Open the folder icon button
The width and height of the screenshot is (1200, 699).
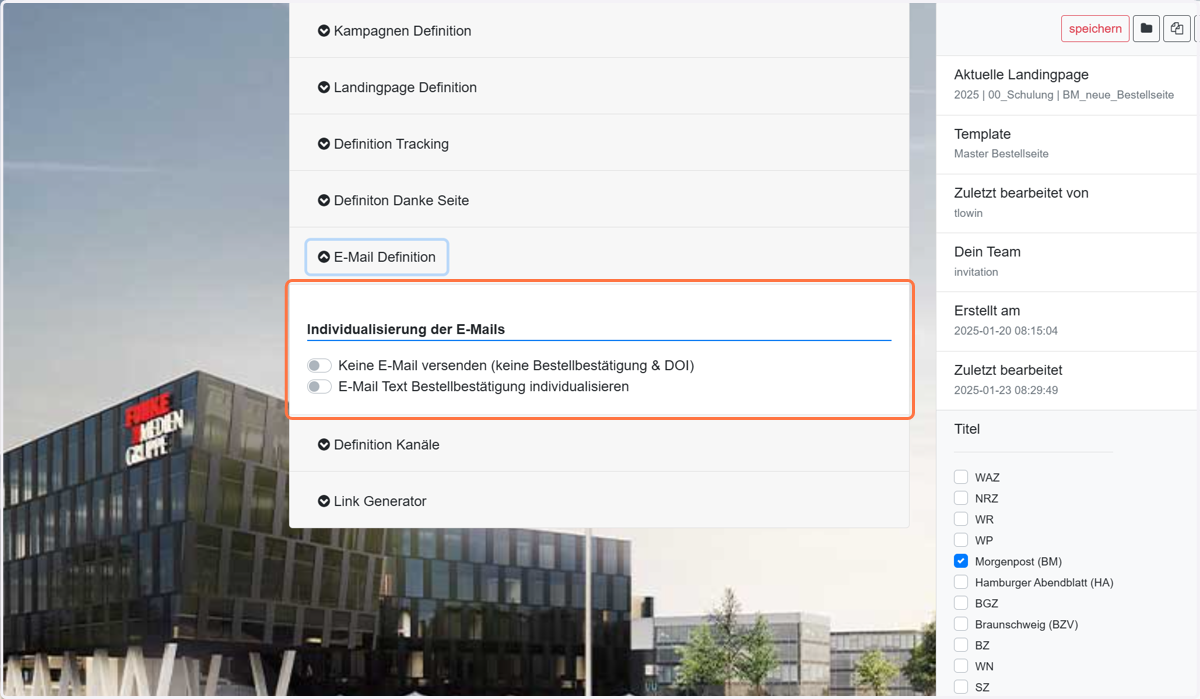[x=1146, y=29]
